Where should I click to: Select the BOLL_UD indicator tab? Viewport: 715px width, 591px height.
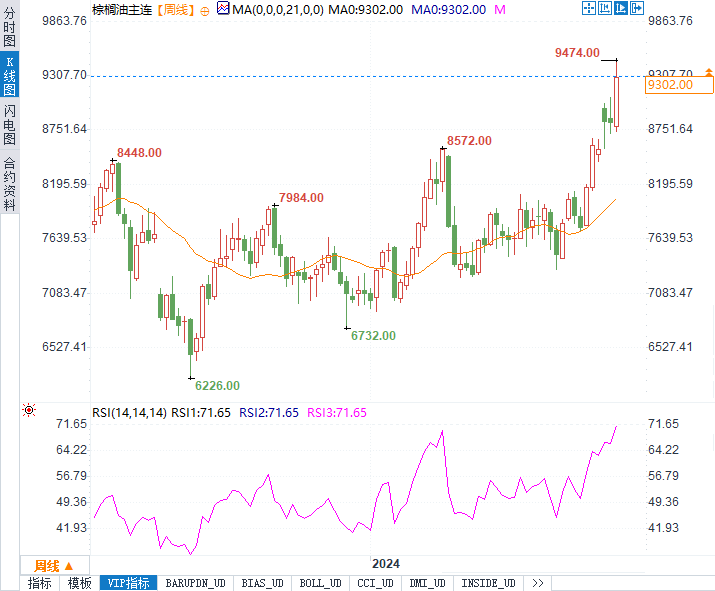point(320,583)
